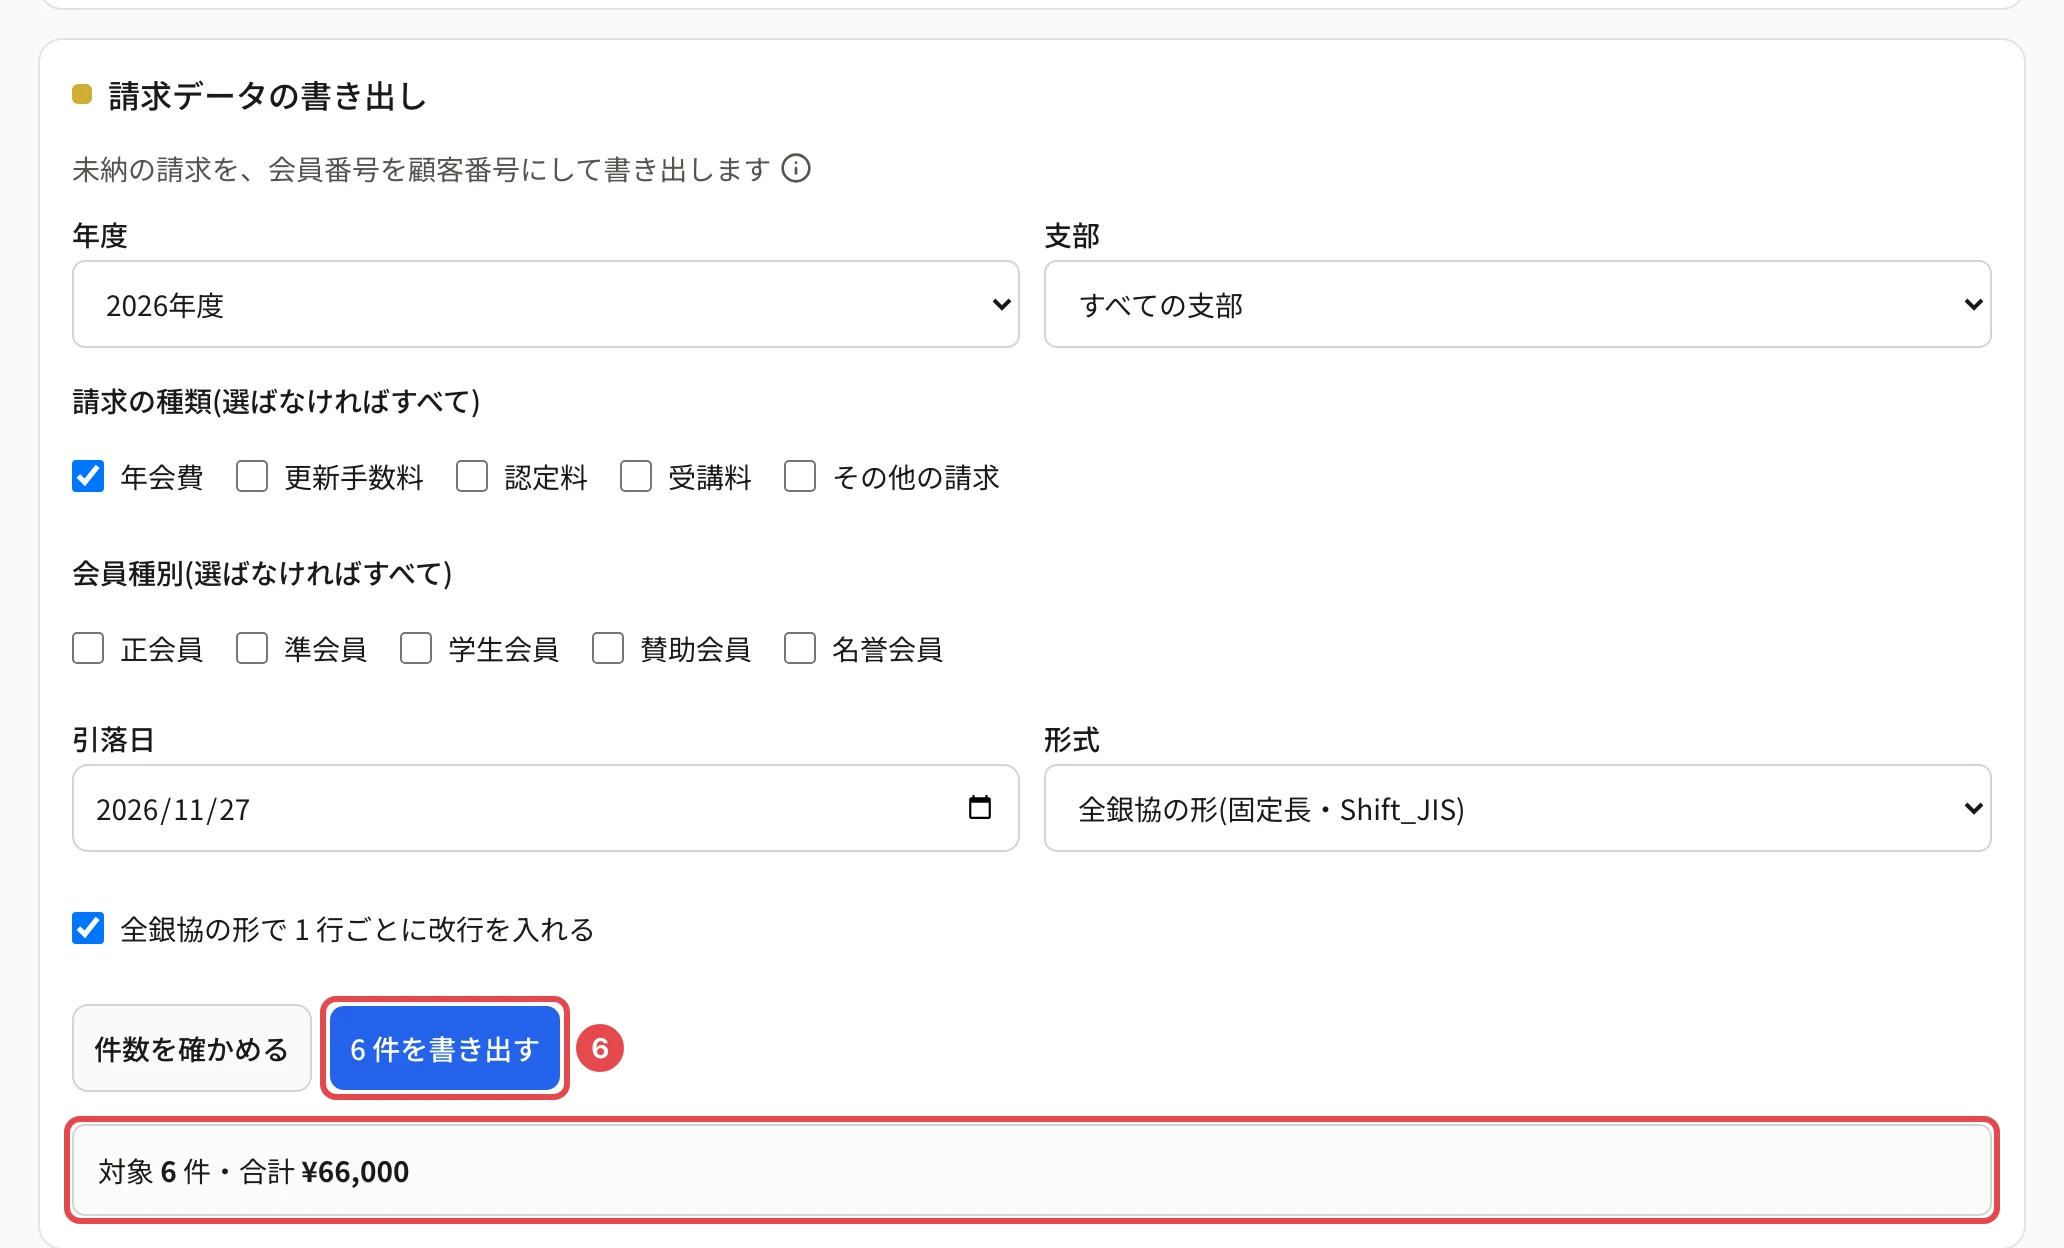This screenshot has width=2064, height=1248.
Task: Open the 支部 dropdown showing すべての支部
Action: pos(1518,304)
